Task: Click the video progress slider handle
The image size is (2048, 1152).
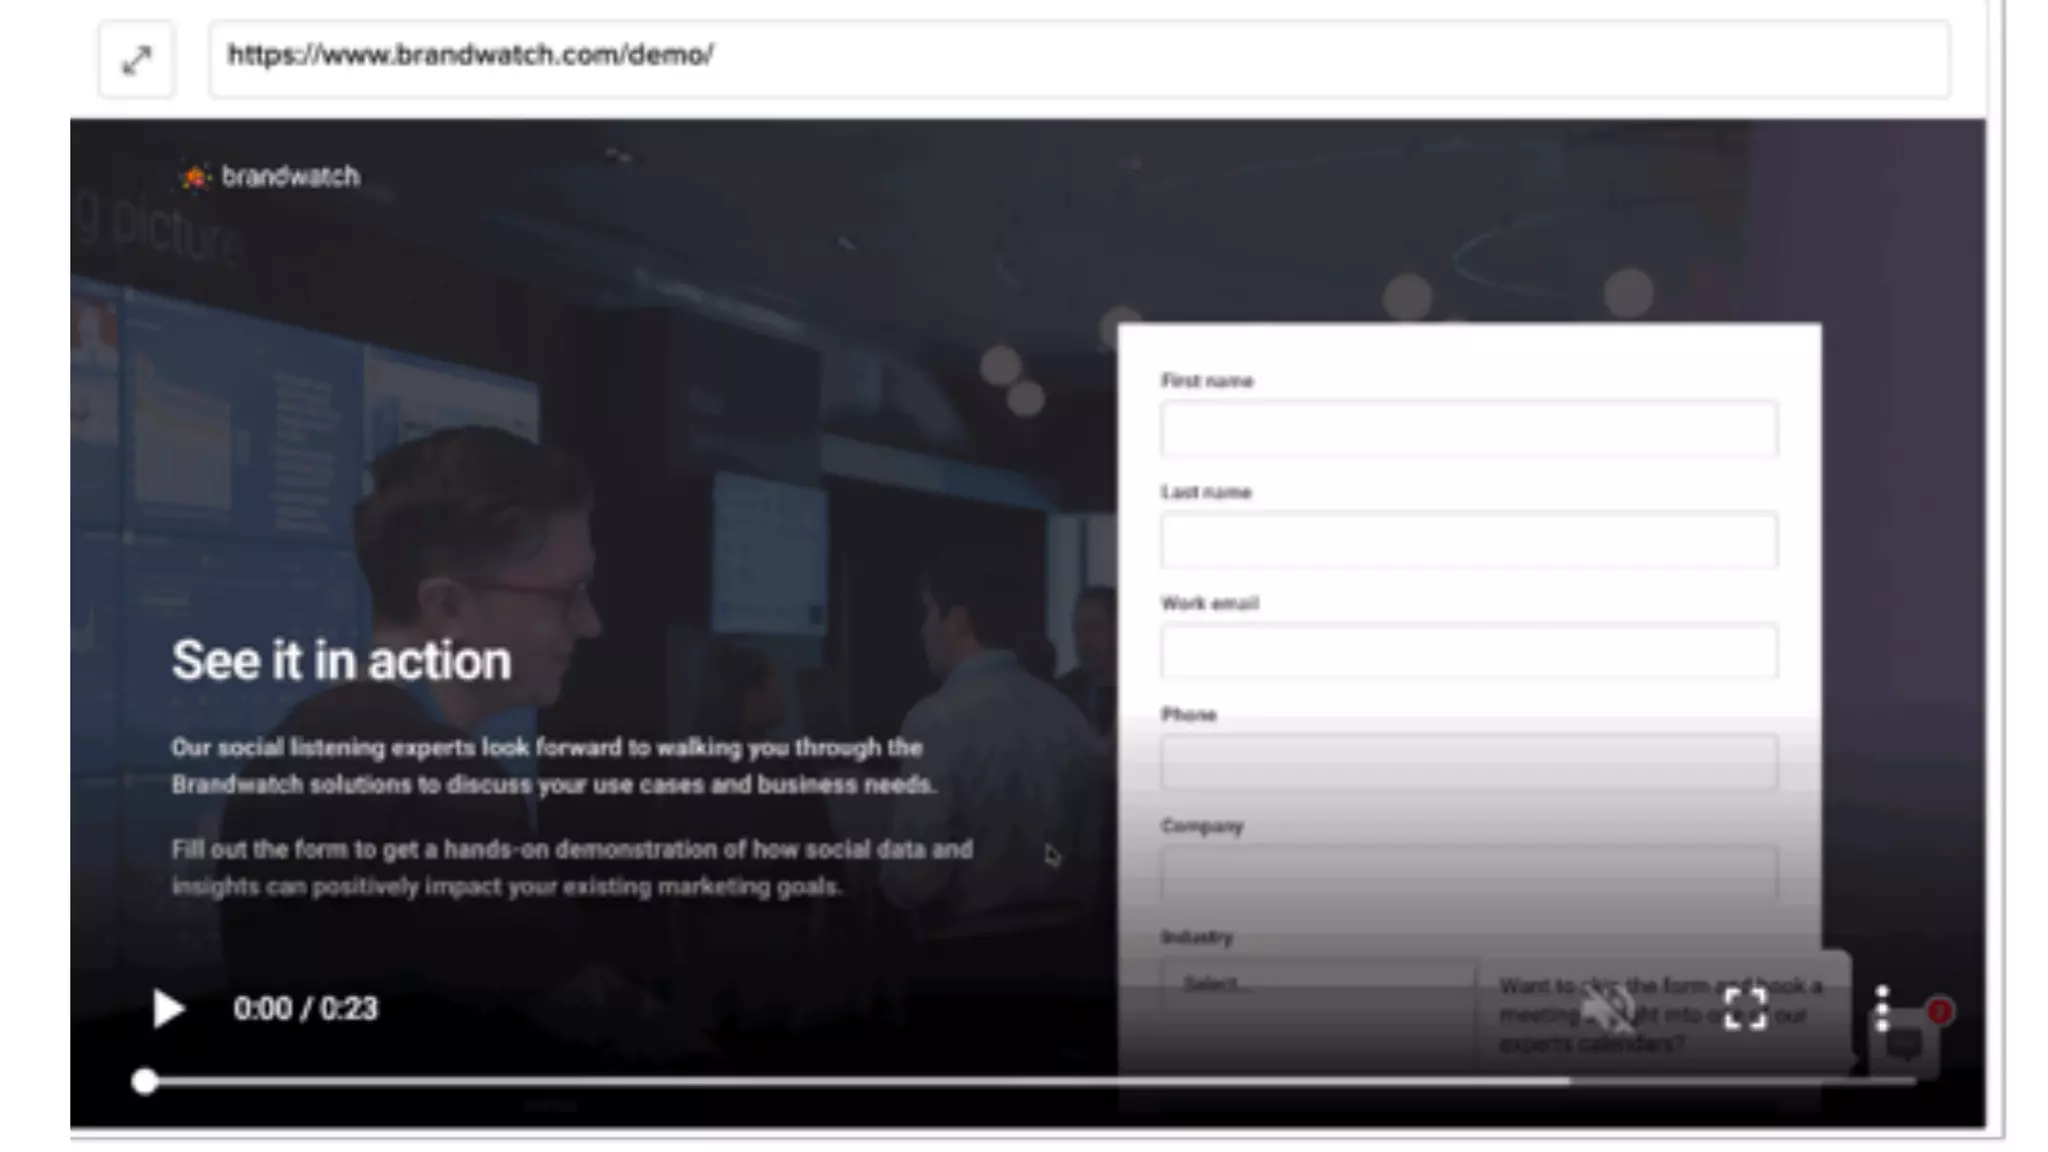Action: tap(145, 1081)
